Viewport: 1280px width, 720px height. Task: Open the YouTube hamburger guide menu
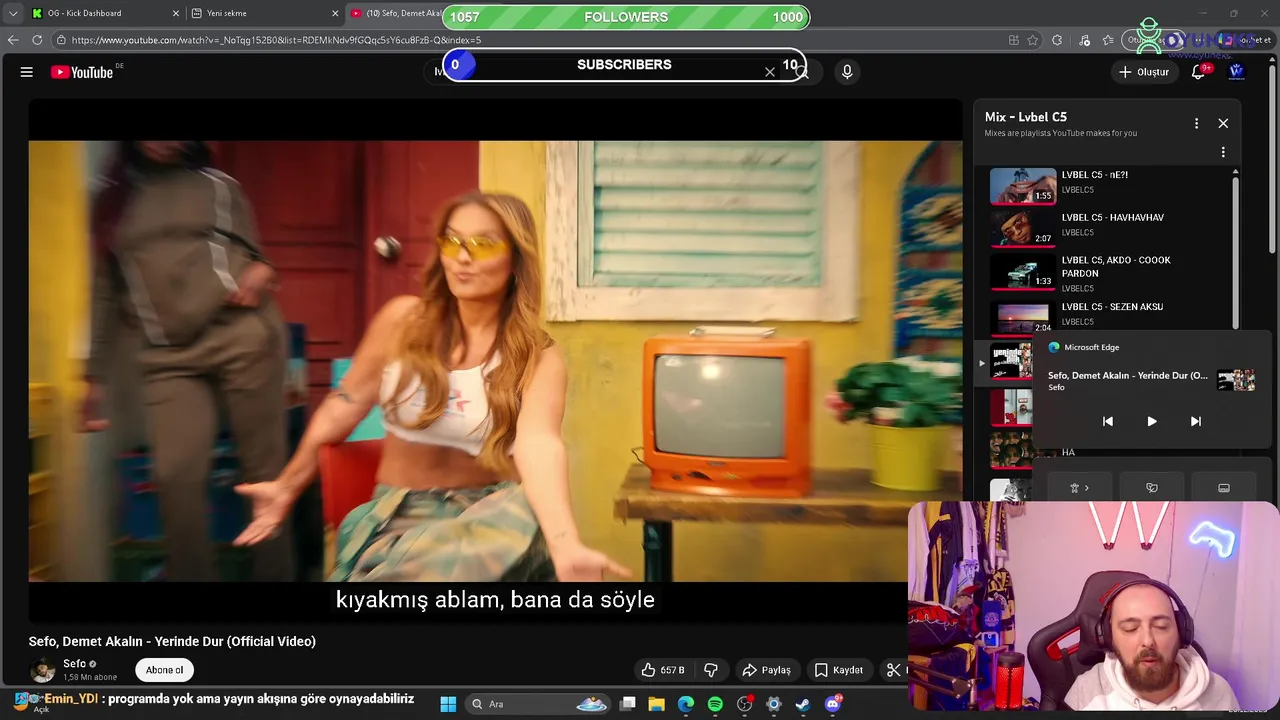click(x=27, y=72)
